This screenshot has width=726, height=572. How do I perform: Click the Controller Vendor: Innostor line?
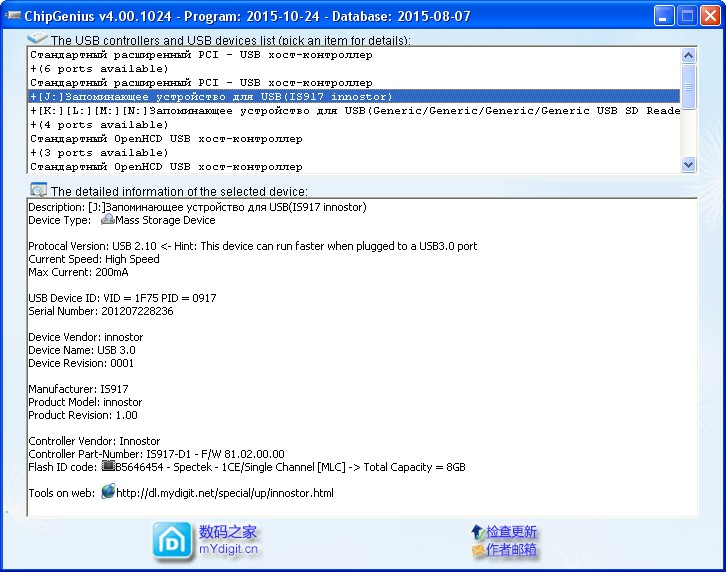tap(94, 441)
